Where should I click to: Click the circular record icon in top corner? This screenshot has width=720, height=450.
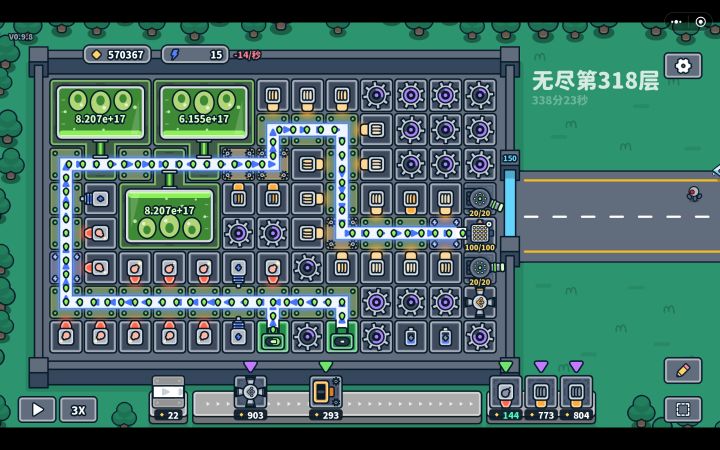pyautogui.click(x=701, y=22)
